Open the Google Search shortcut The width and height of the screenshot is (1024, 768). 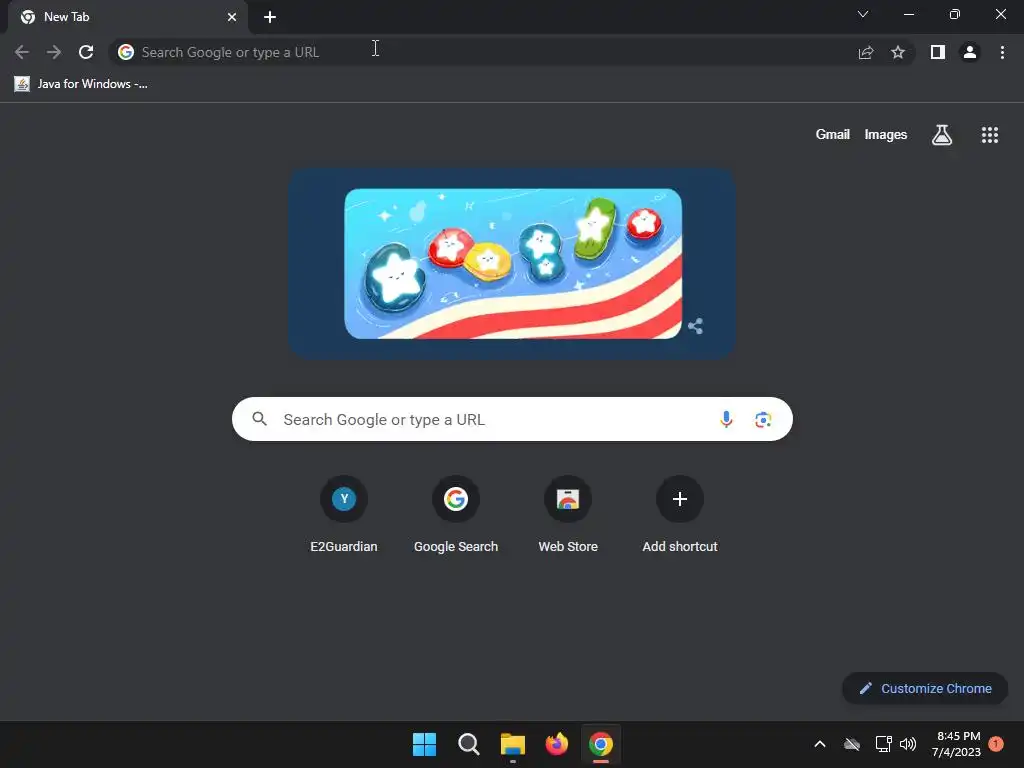point(456,515)
